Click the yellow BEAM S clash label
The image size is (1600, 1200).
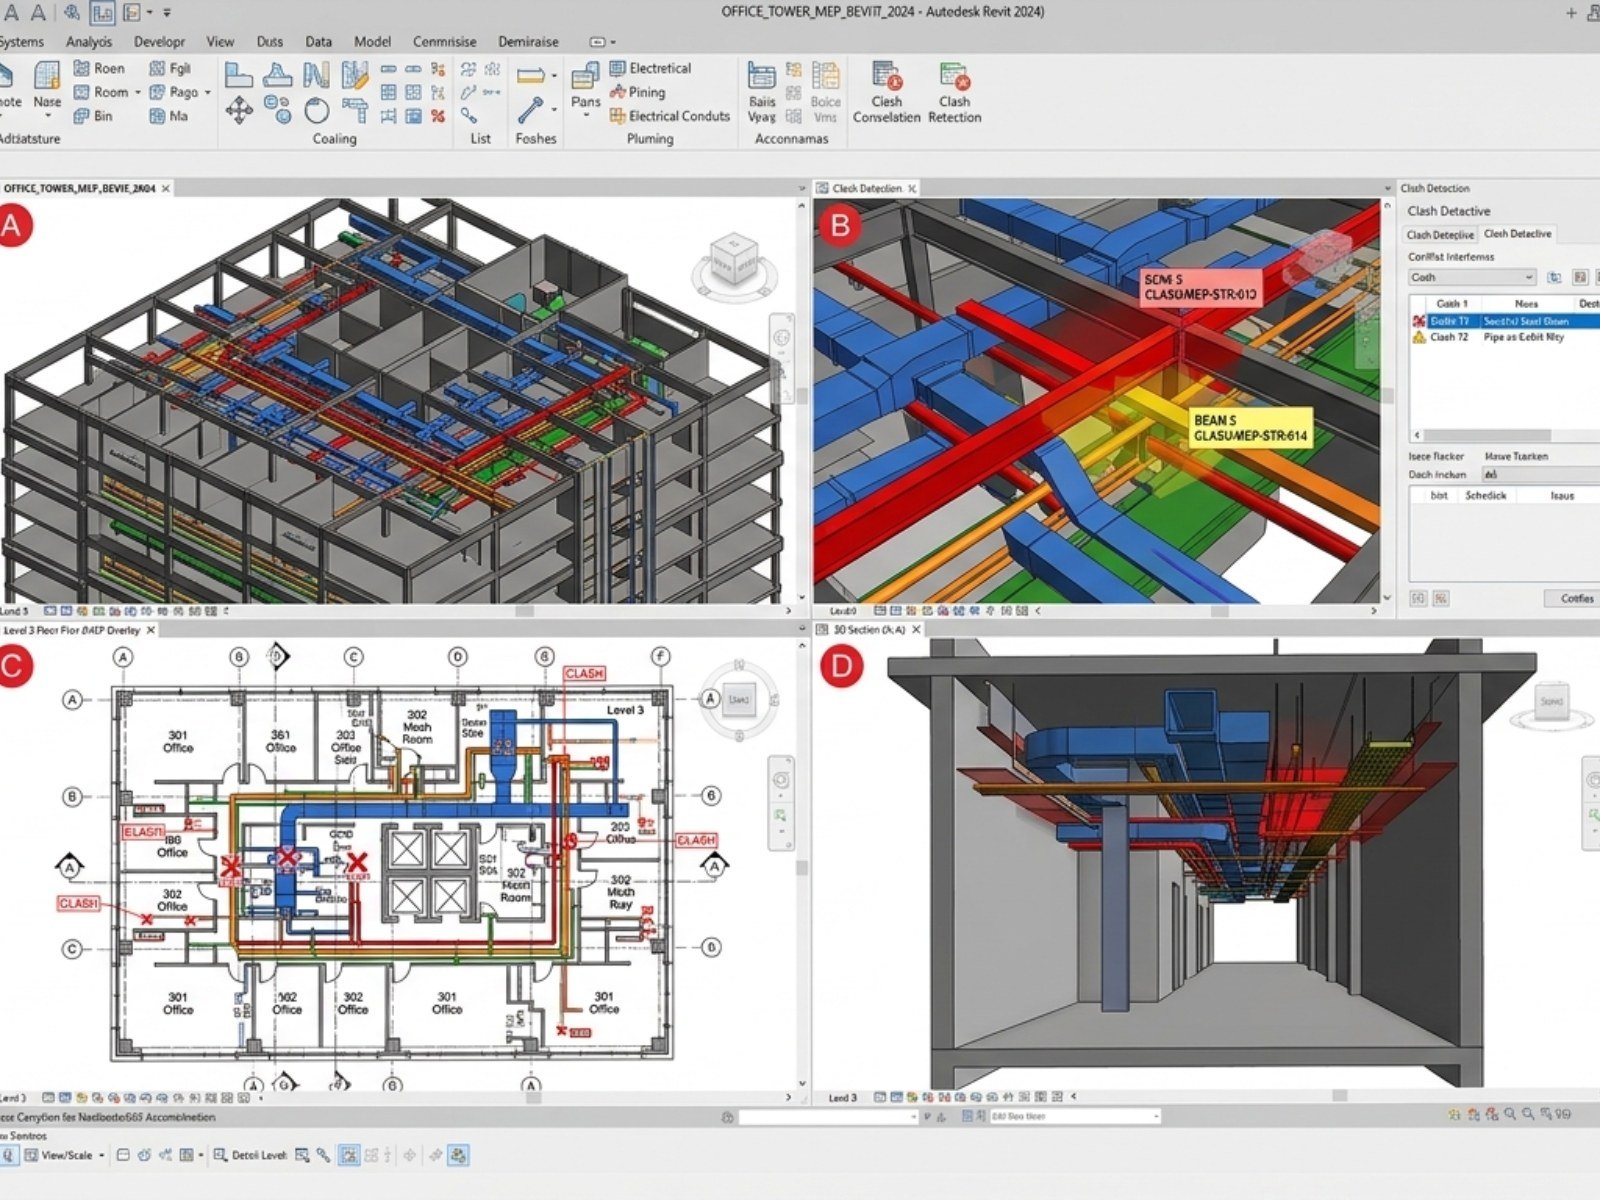(1250, 428)
